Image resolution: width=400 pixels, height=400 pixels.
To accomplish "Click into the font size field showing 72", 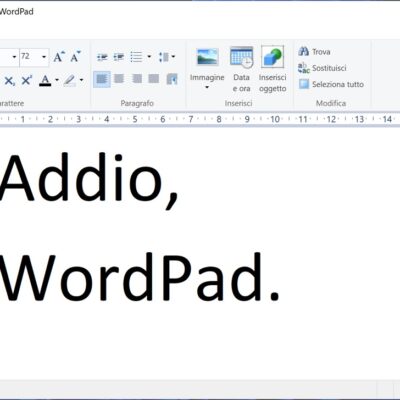I will (30, 57).
